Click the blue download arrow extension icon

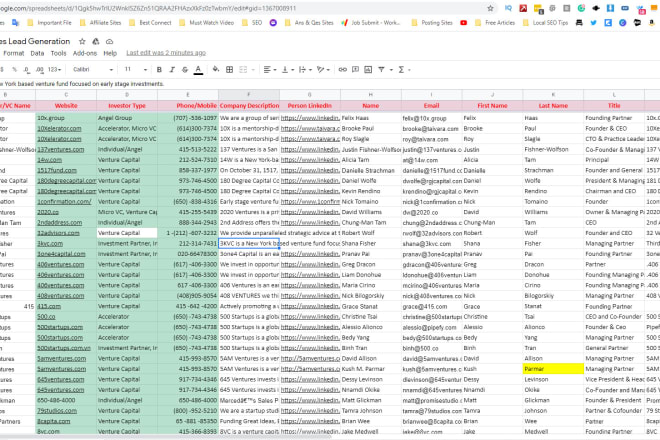[x=610, y=8]
